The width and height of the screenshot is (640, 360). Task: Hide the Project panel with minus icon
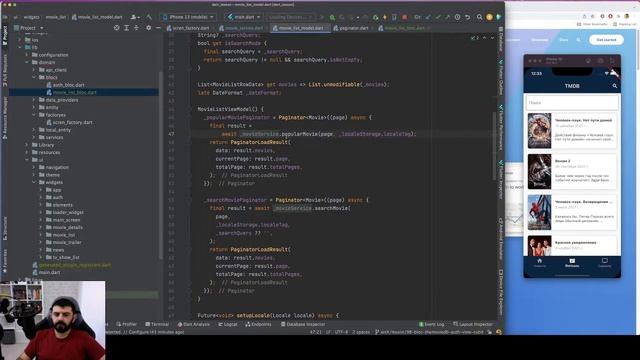click(158, 28)
